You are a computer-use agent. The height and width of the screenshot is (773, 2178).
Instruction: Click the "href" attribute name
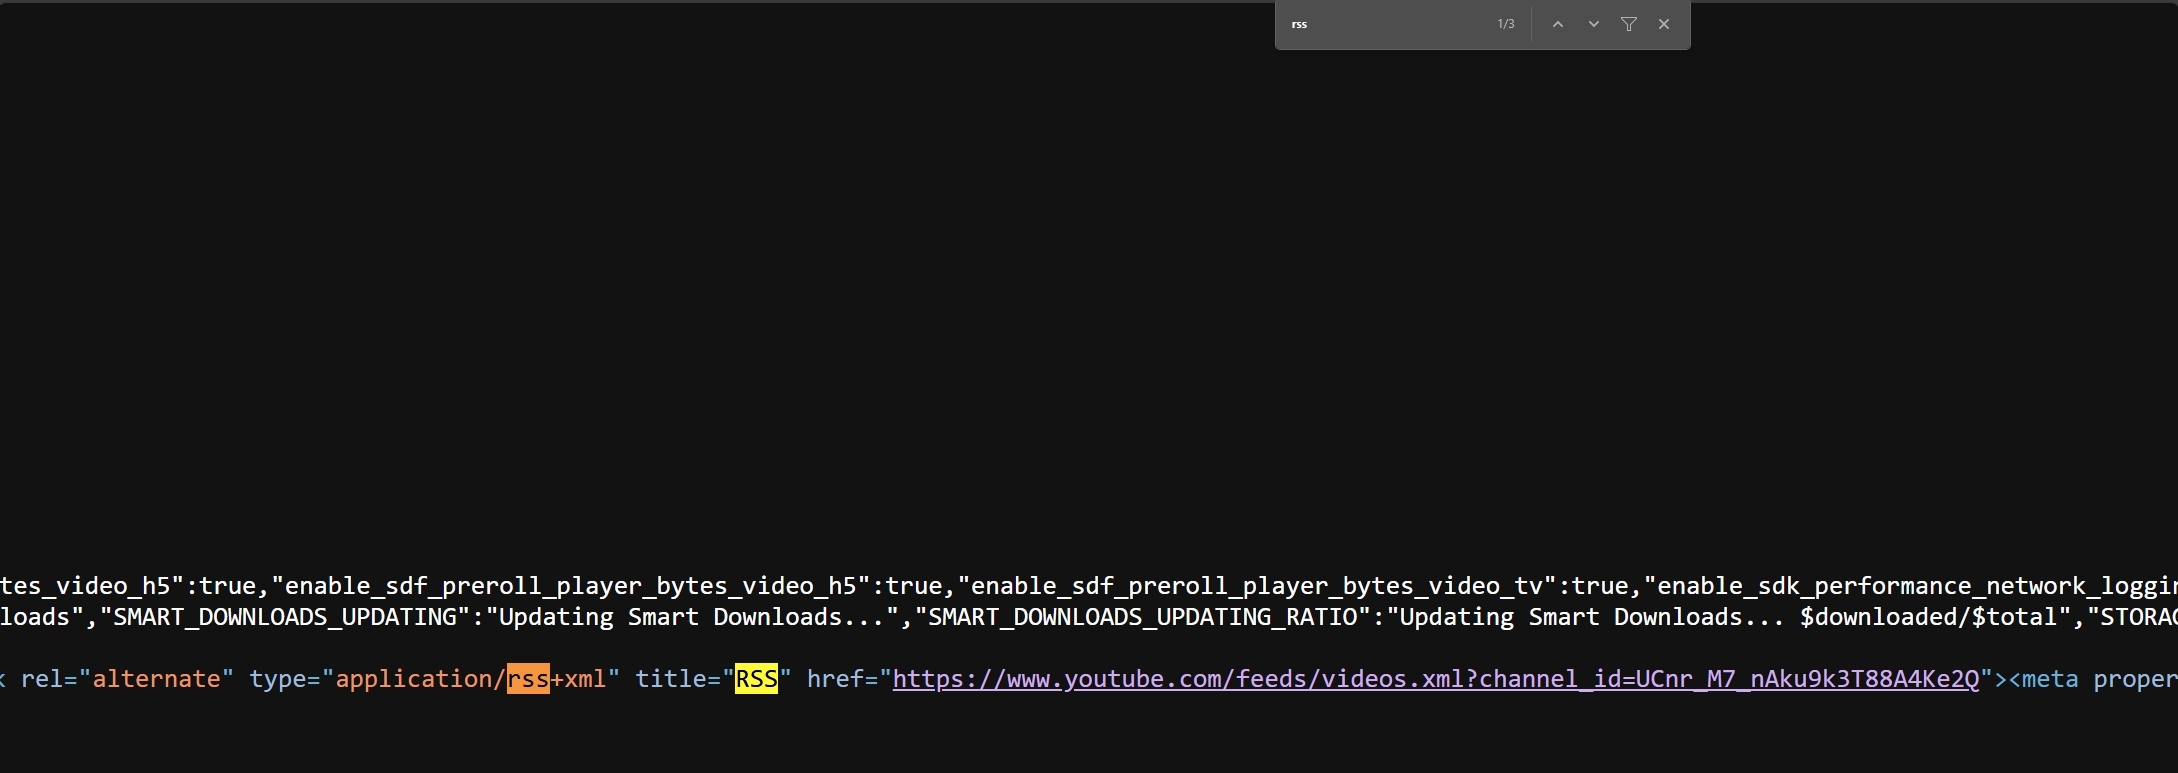[x=835, y=679]
